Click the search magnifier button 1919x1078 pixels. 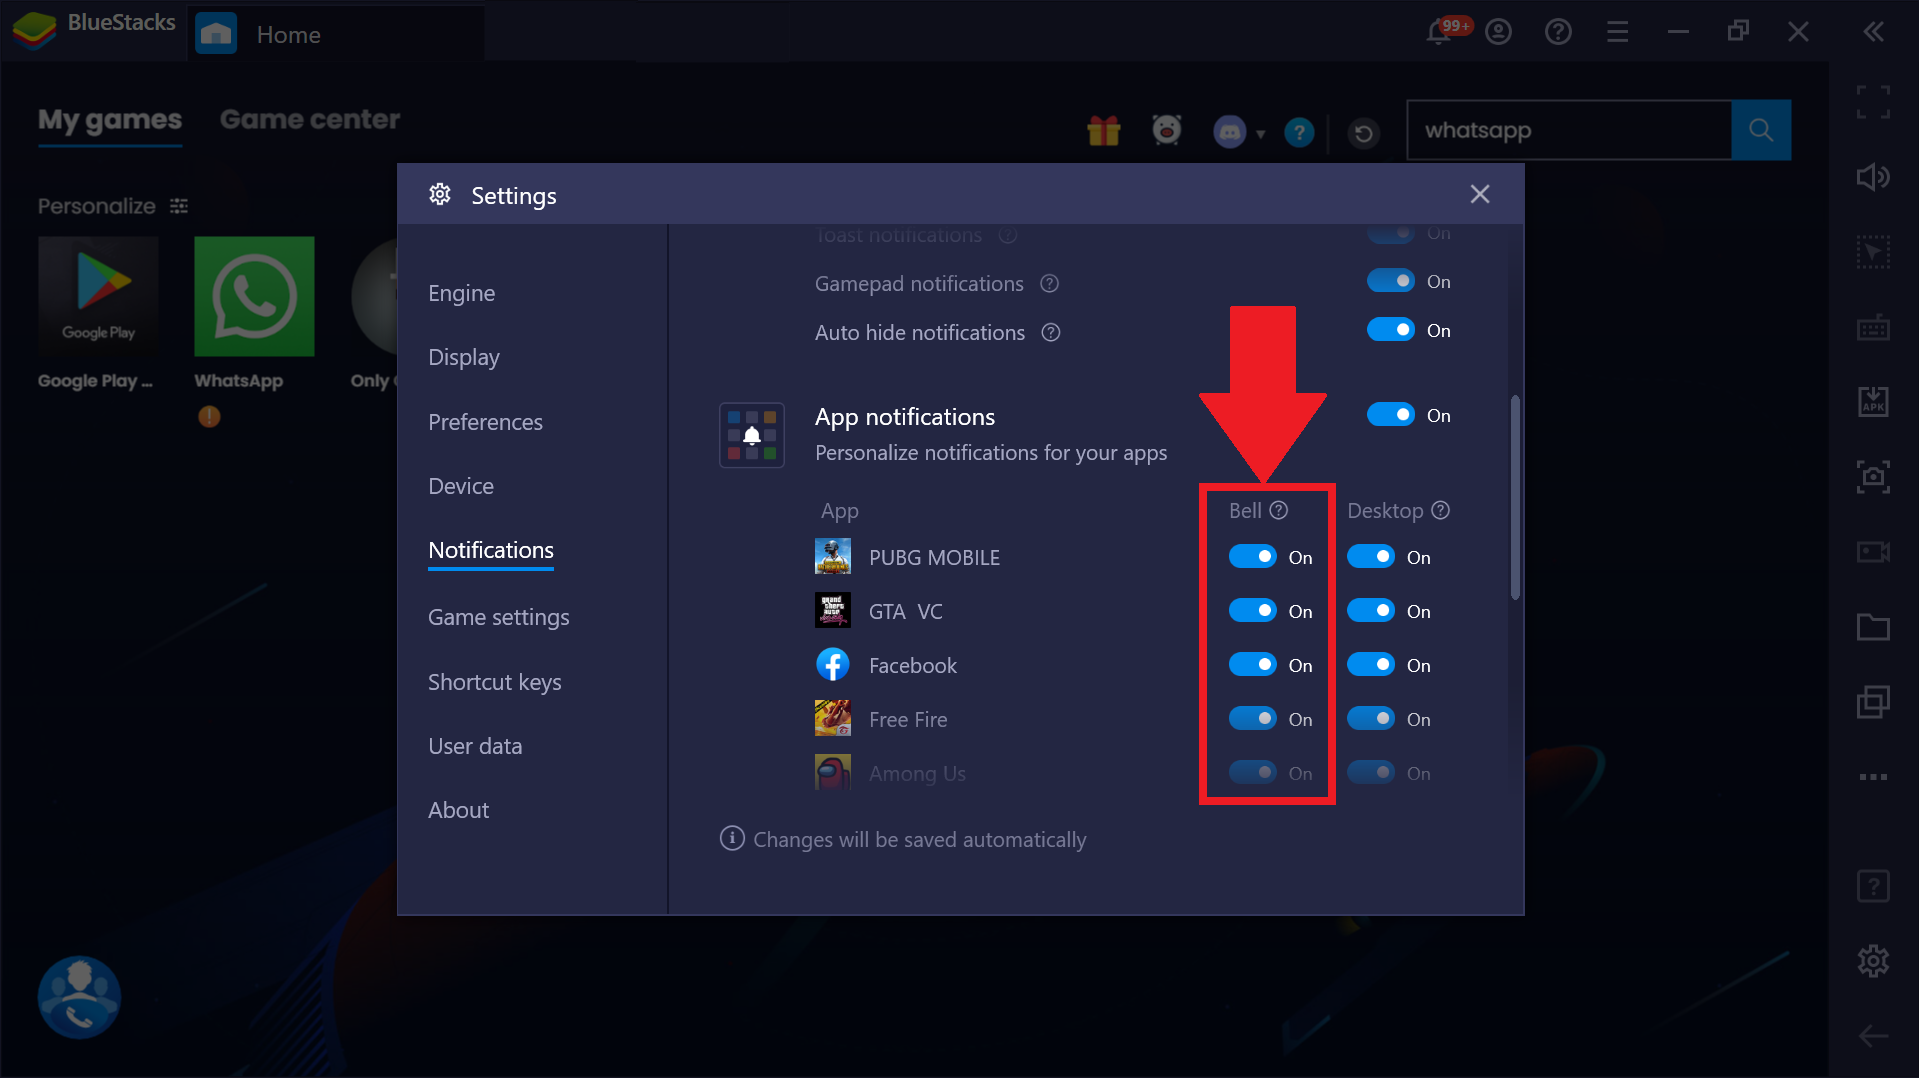[x=1761, y=130]
